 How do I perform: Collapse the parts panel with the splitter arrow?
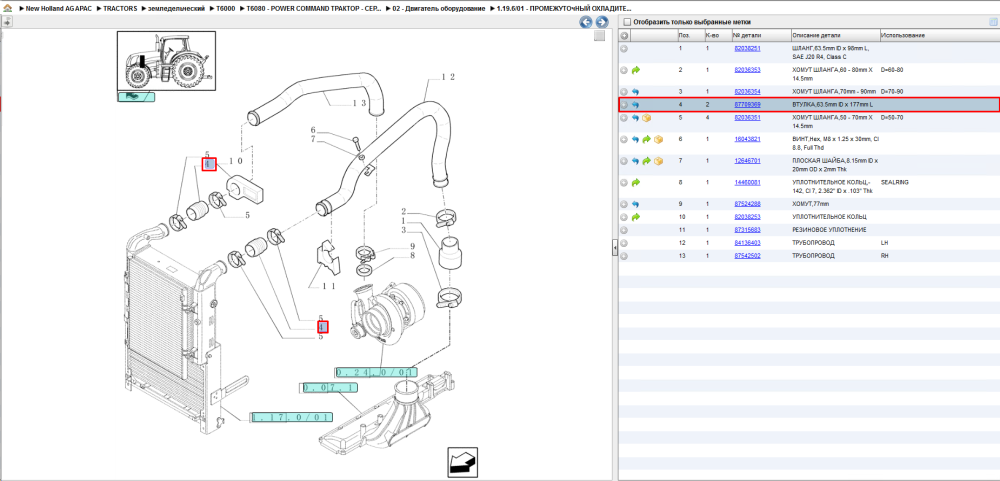pos(615,246)
